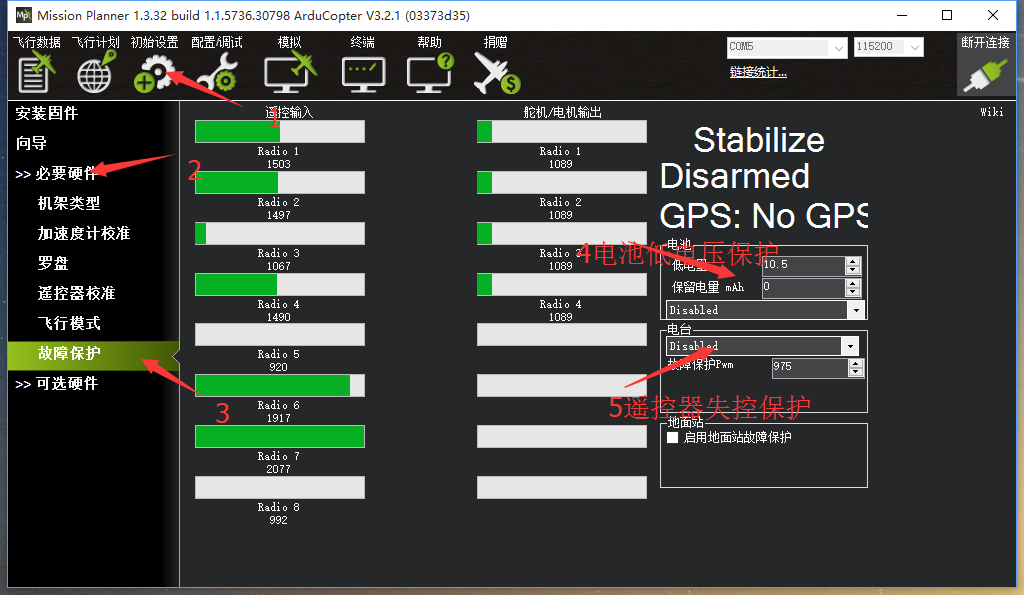This screenshot has width=1024, height=595.
Task: Open the 配置/调试 wrench config icon
Action: tap(217, 72)
